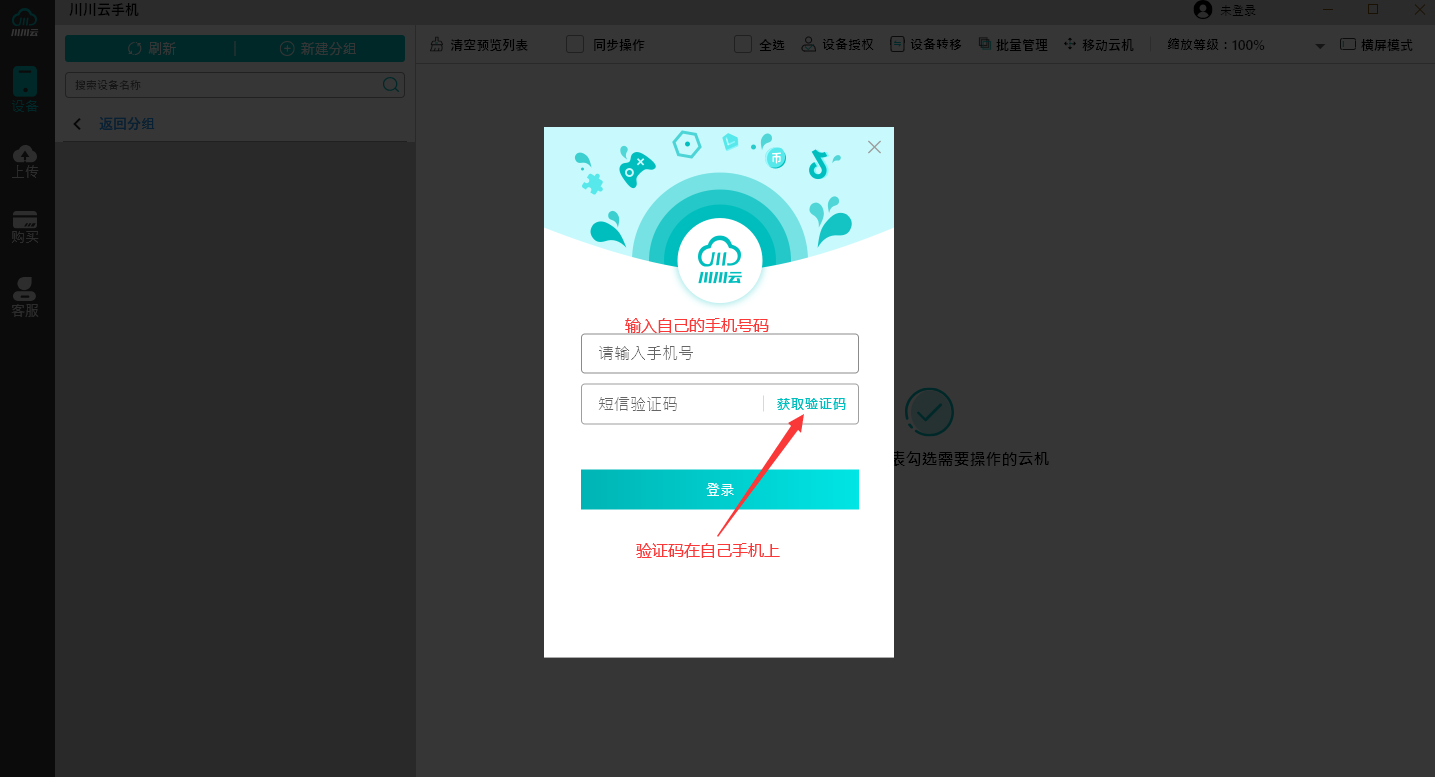Switch to 新建分组 to create a group

click(321, 47)
